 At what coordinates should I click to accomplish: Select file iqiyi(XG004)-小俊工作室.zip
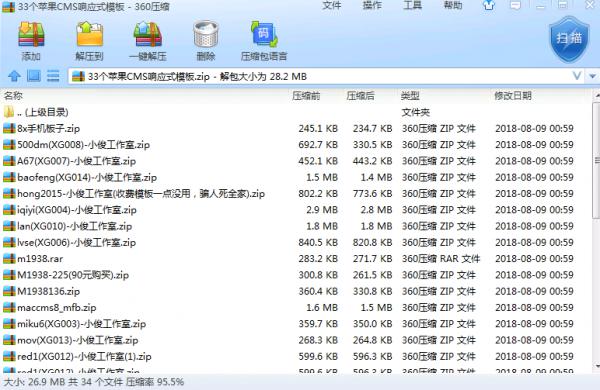coord(297,210)
